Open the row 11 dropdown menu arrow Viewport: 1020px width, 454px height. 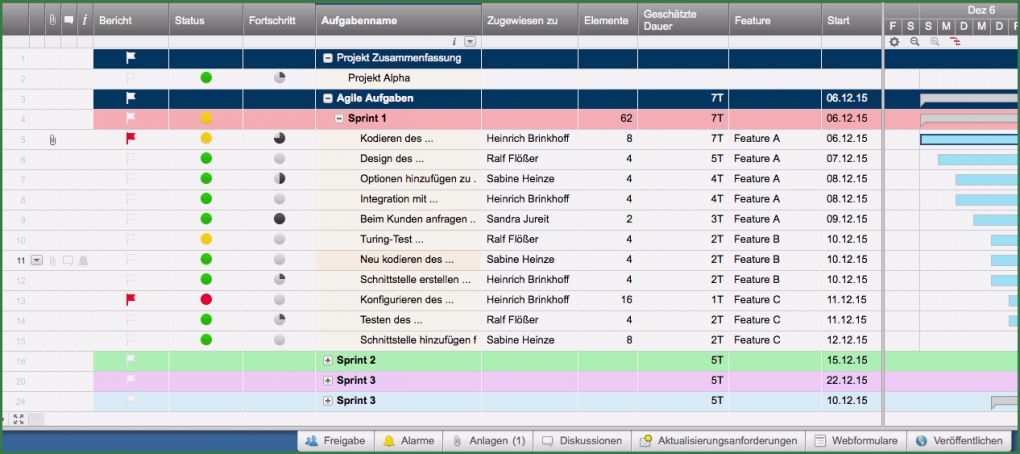pos(37,260)
